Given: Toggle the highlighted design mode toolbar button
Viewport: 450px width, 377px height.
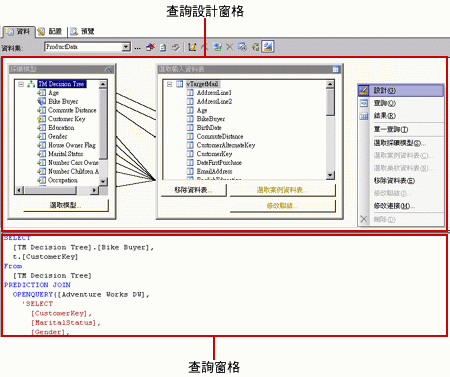Looking at the screenshot, I should [268, 47].
